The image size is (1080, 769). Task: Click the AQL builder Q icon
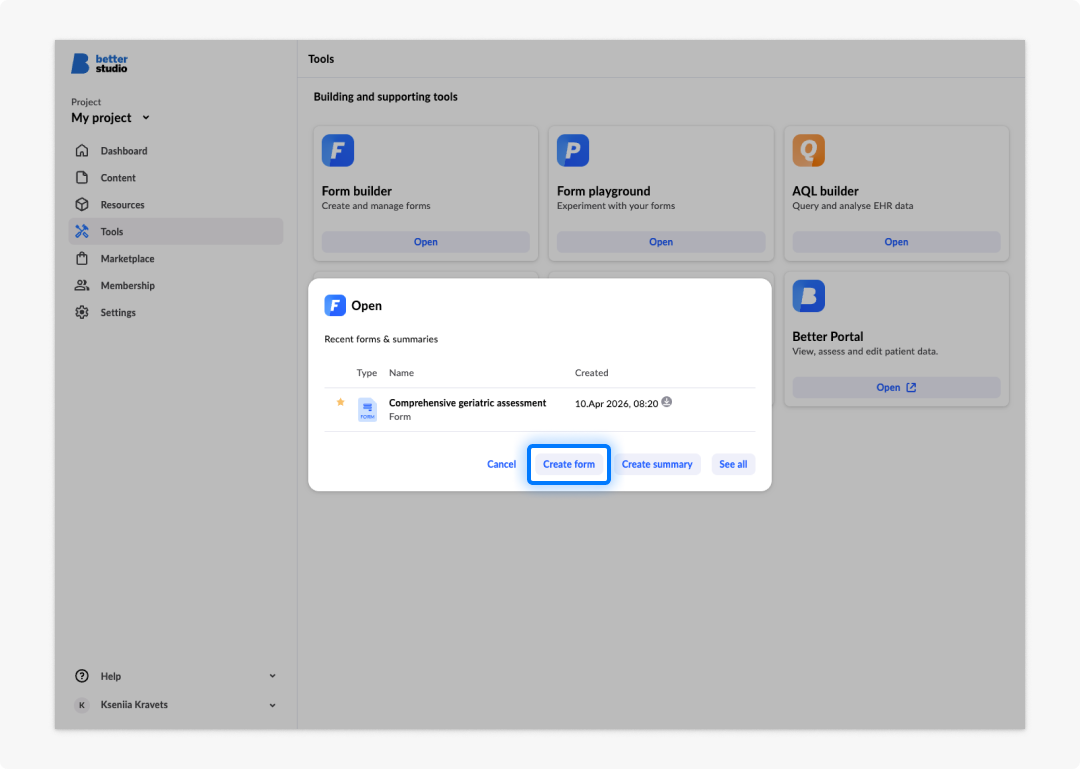pos(808,150)
